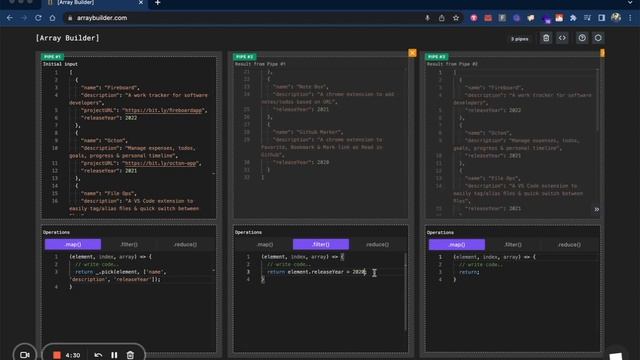This screenshot has height=360, width=640.
Task: Click the Initial input label in Pipe #1
Action: tap(60, 64)
